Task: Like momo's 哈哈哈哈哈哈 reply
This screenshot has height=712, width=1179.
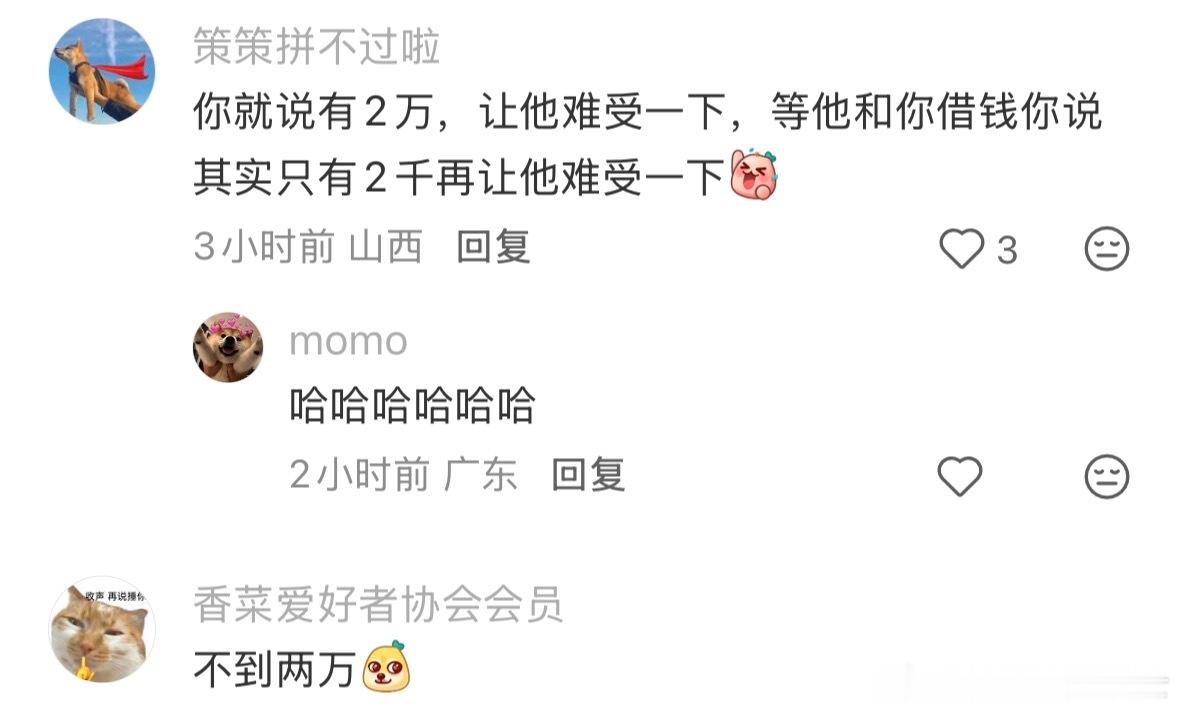Action: click(x=960, y=476)
